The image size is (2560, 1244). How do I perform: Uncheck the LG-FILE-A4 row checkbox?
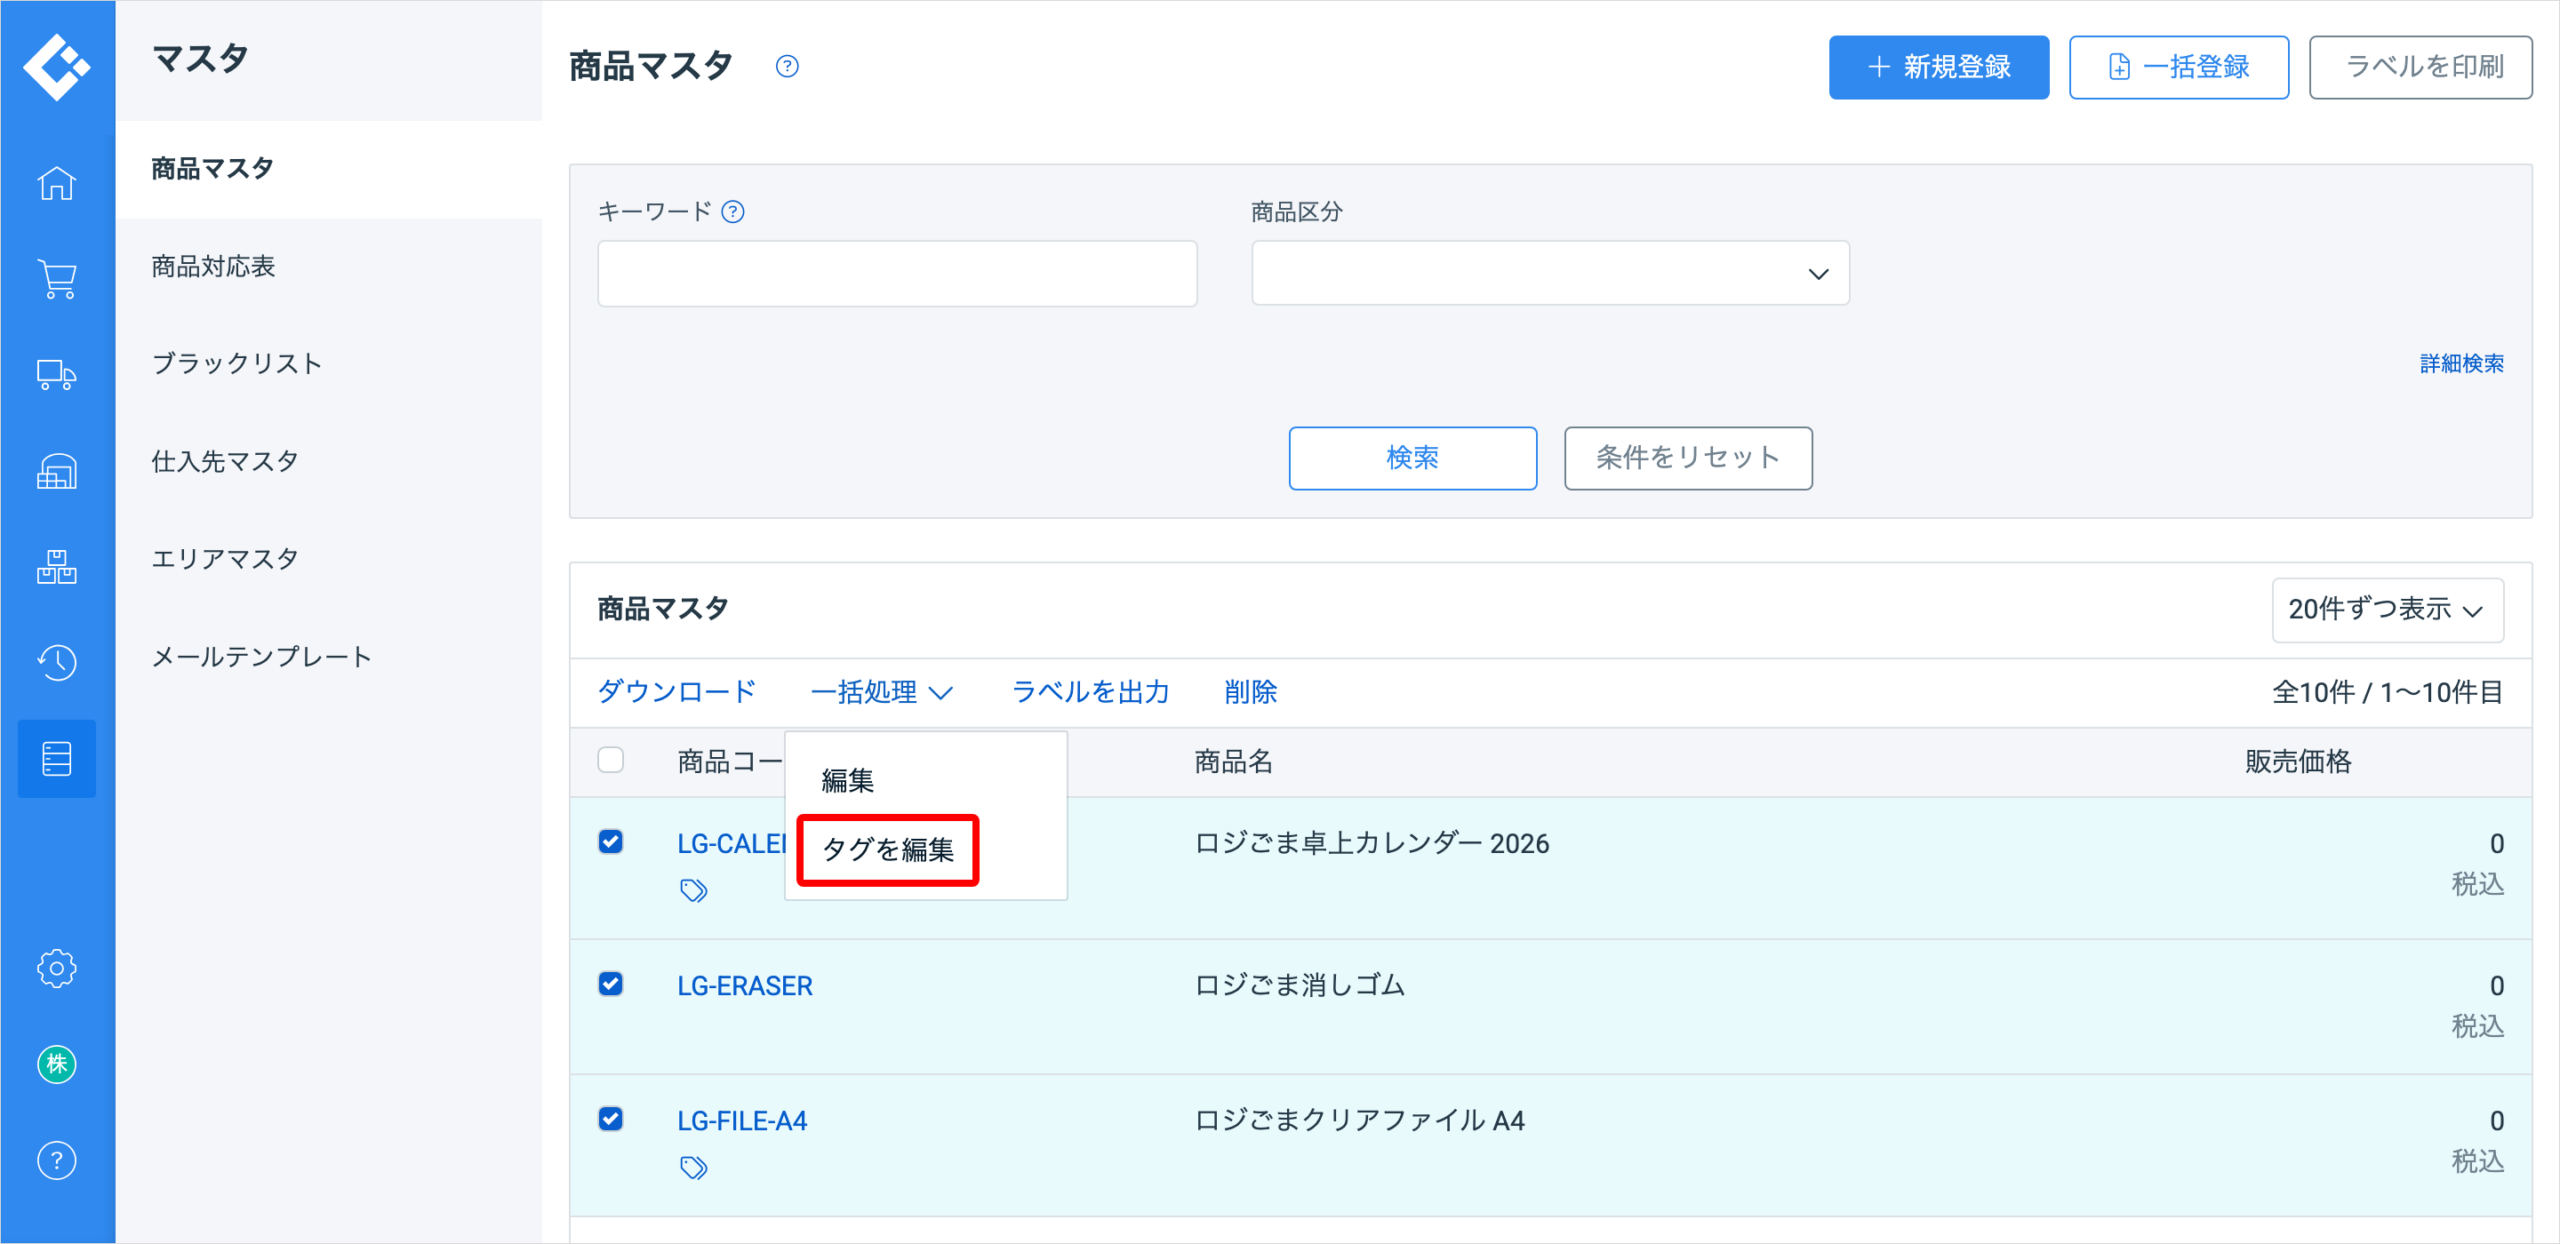(611, 1119)
